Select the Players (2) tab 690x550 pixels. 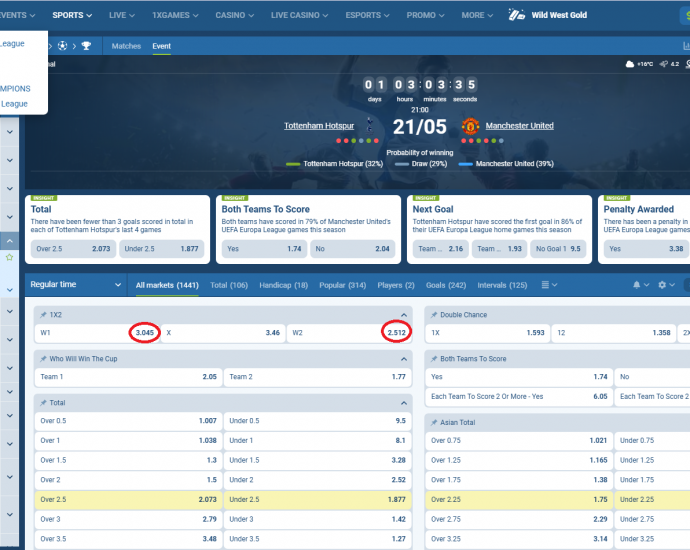pos(396,285)
